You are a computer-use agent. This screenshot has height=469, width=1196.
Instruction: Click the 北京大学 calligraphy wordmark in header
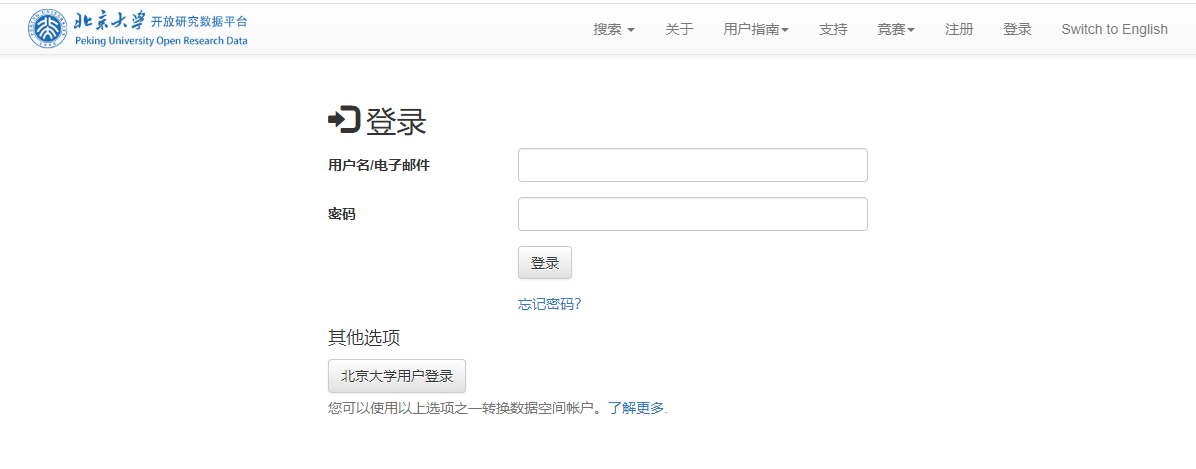109,21
